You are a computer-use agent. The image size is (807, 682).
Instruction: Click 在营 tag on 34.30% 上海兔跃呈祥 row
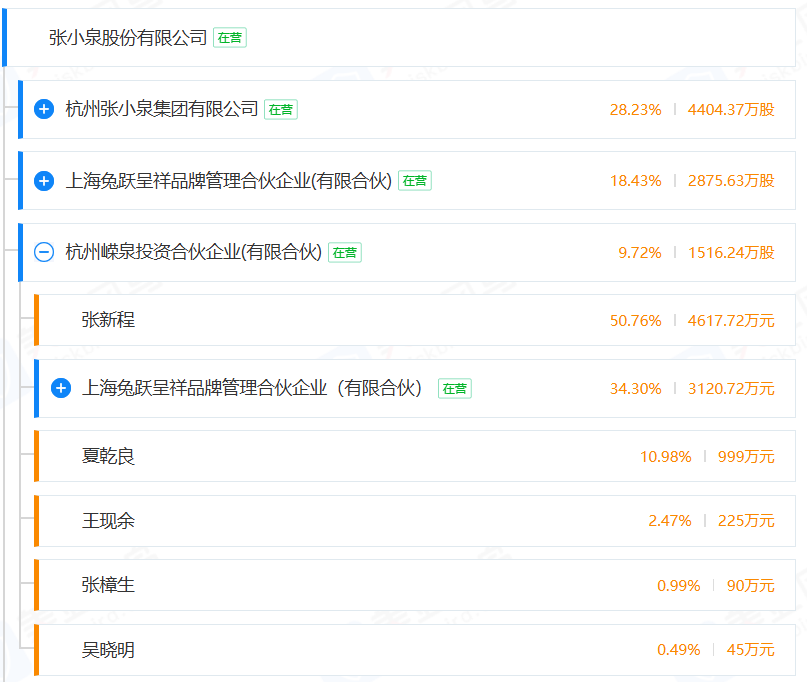pyautogui.click(x=454, y=389)
